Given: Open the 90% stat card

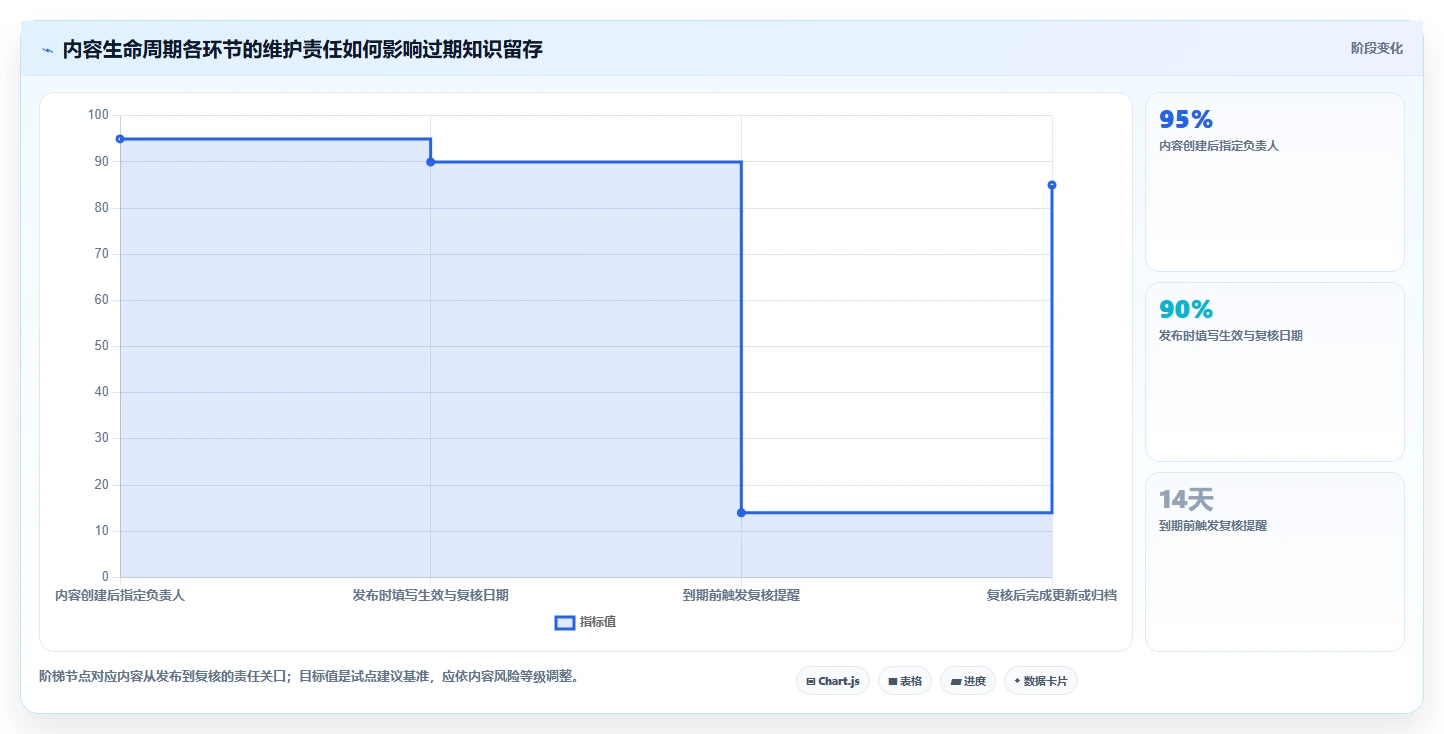Looking at the screenshot, I should [x=1274, y=372].
